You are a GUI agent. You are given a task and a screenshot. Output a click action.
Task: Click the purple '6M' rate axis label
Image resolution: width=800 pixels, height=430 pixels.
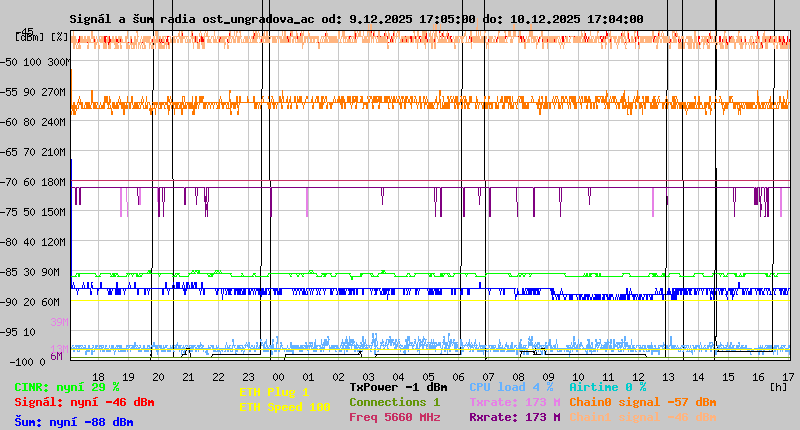point(56,356)
